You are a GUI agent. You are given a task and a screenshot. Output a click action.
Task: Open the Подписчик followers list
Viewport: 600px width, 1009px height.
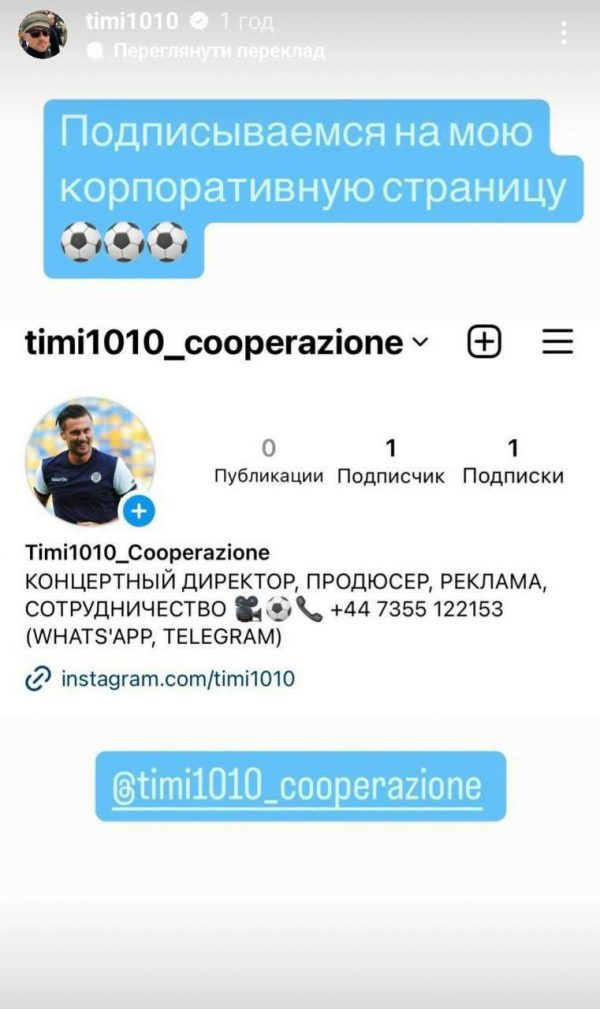coord(391,461)
